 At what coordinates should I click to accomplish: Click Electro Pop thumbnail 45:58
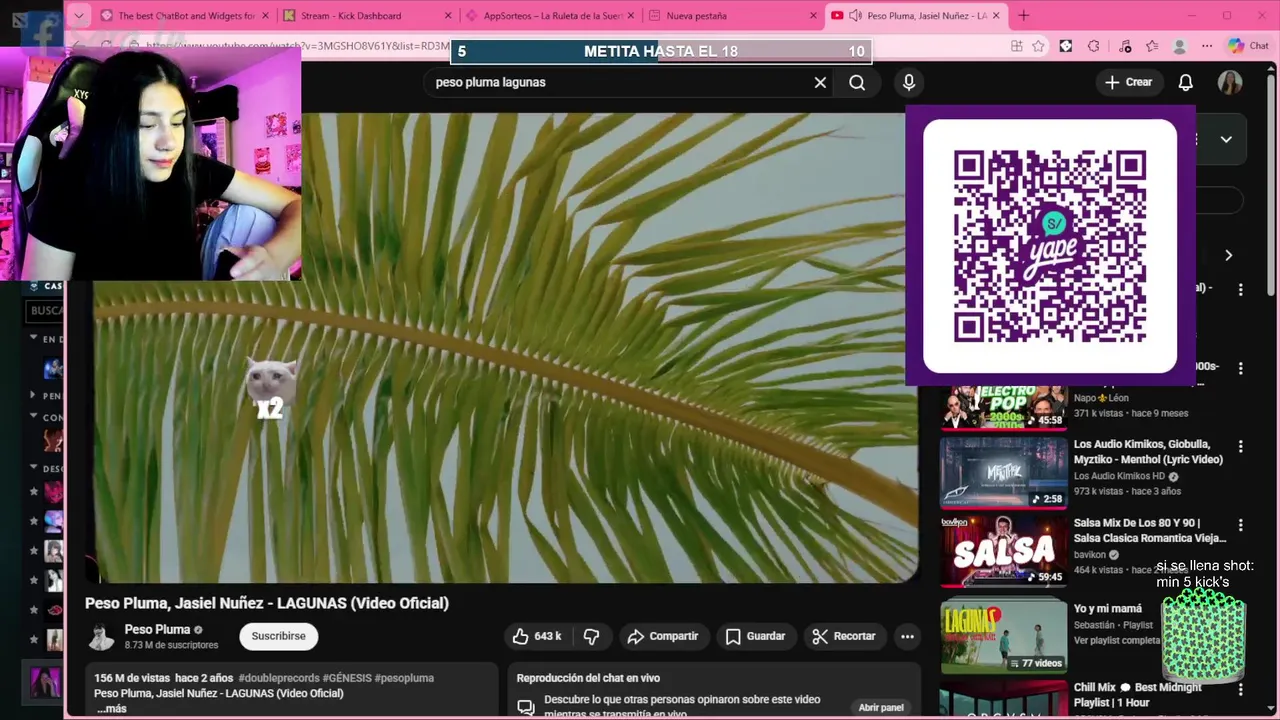coord(1003,407)
